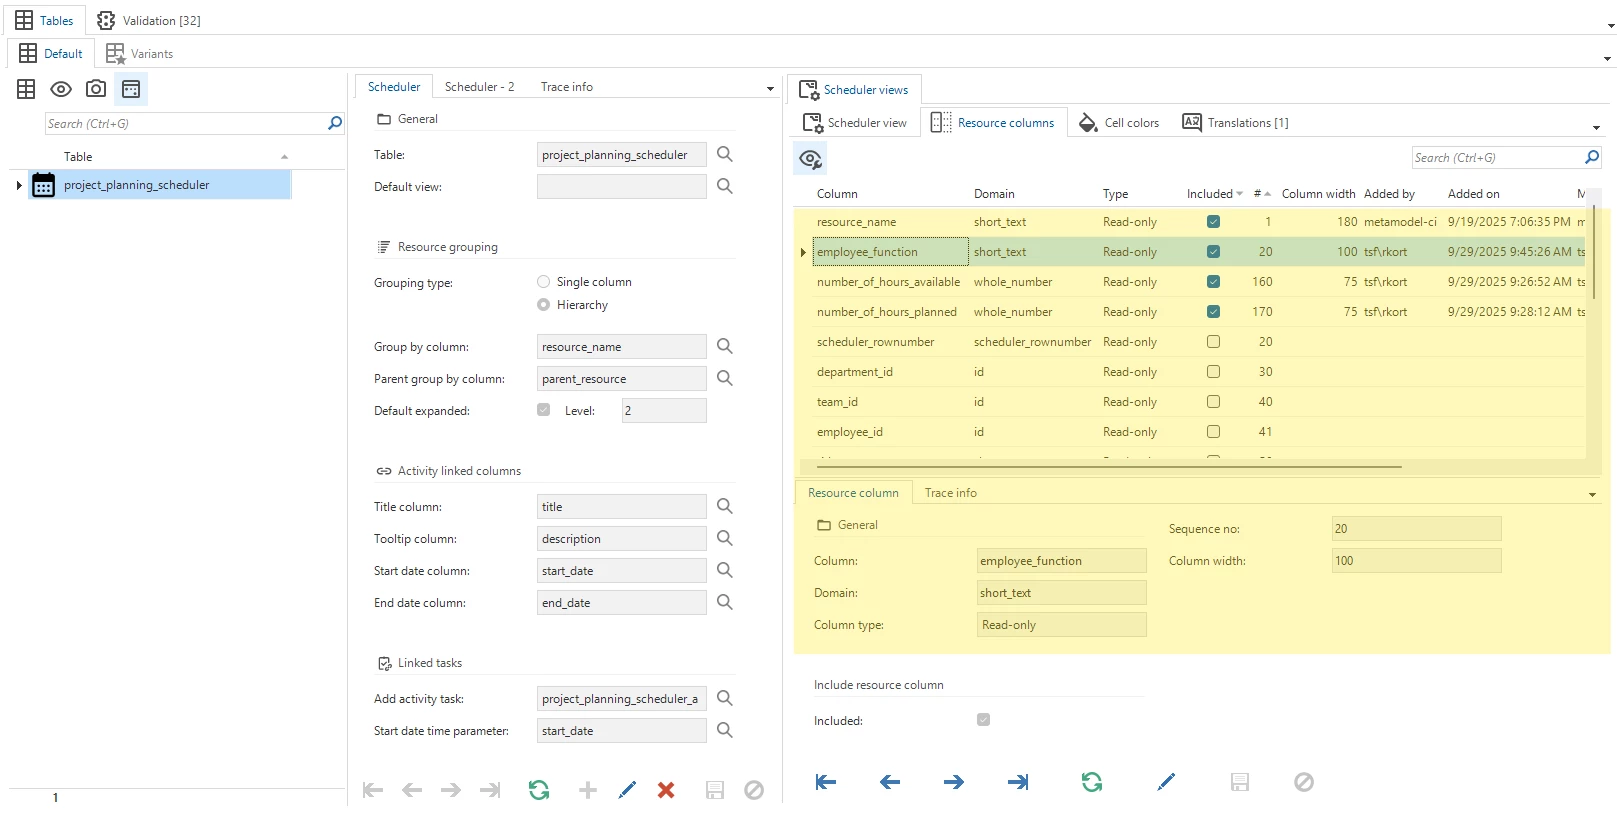Sort grid by Domain column header
Viewport: 1617px width, 815px height.
(x=994, y=194)
